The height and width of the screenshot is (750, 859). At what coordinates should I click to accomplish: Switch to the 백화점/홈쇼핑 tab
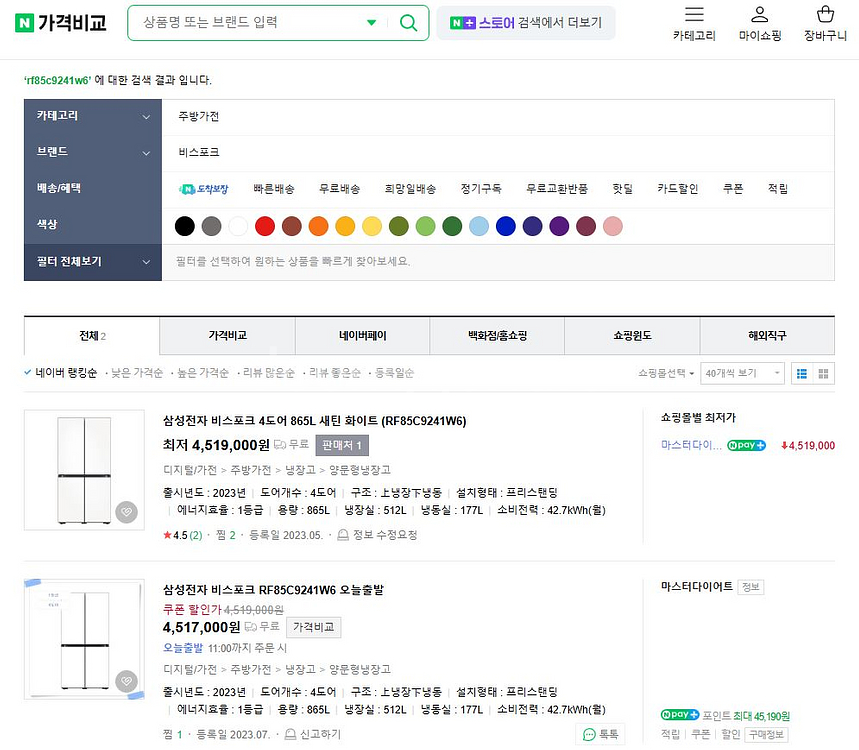tap(497, 336)
